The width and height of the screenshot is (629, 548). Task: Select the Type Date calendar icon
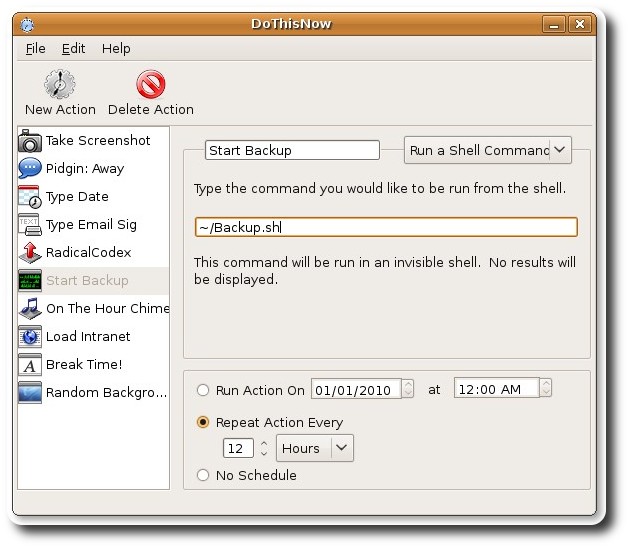[30, 197]
